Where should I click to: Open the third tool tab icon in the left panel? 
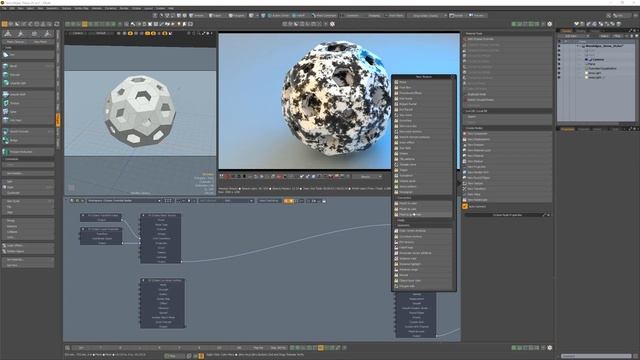click(x=34, y=34)
